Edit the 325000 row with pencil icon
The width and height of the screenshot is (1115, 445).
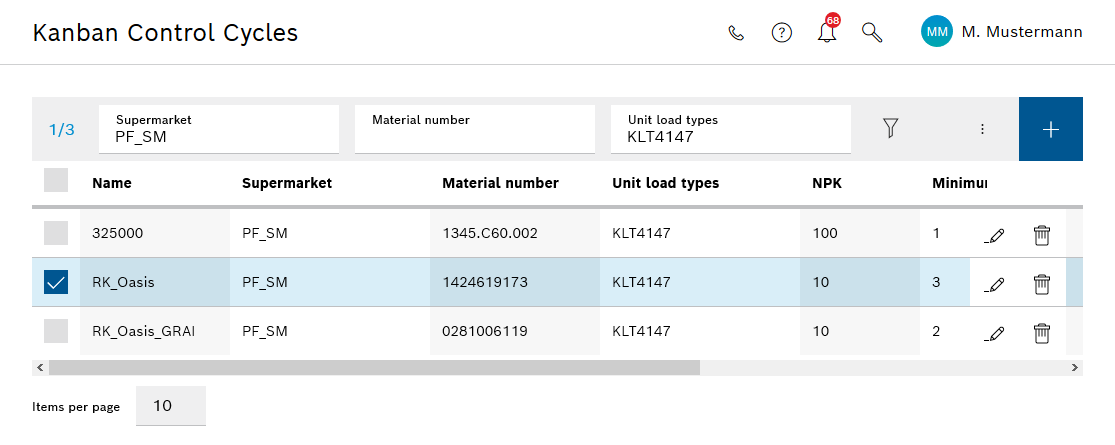995,235
